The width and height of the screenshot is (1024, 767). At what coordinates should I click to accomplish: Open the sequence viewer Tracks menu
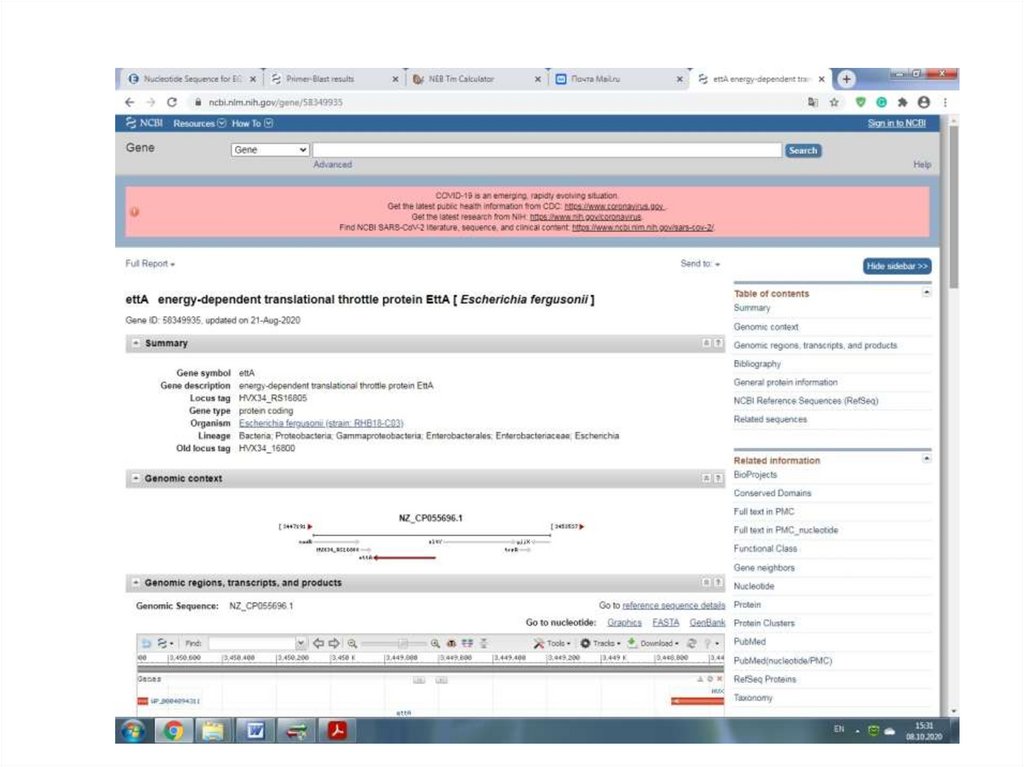point(600,644)
